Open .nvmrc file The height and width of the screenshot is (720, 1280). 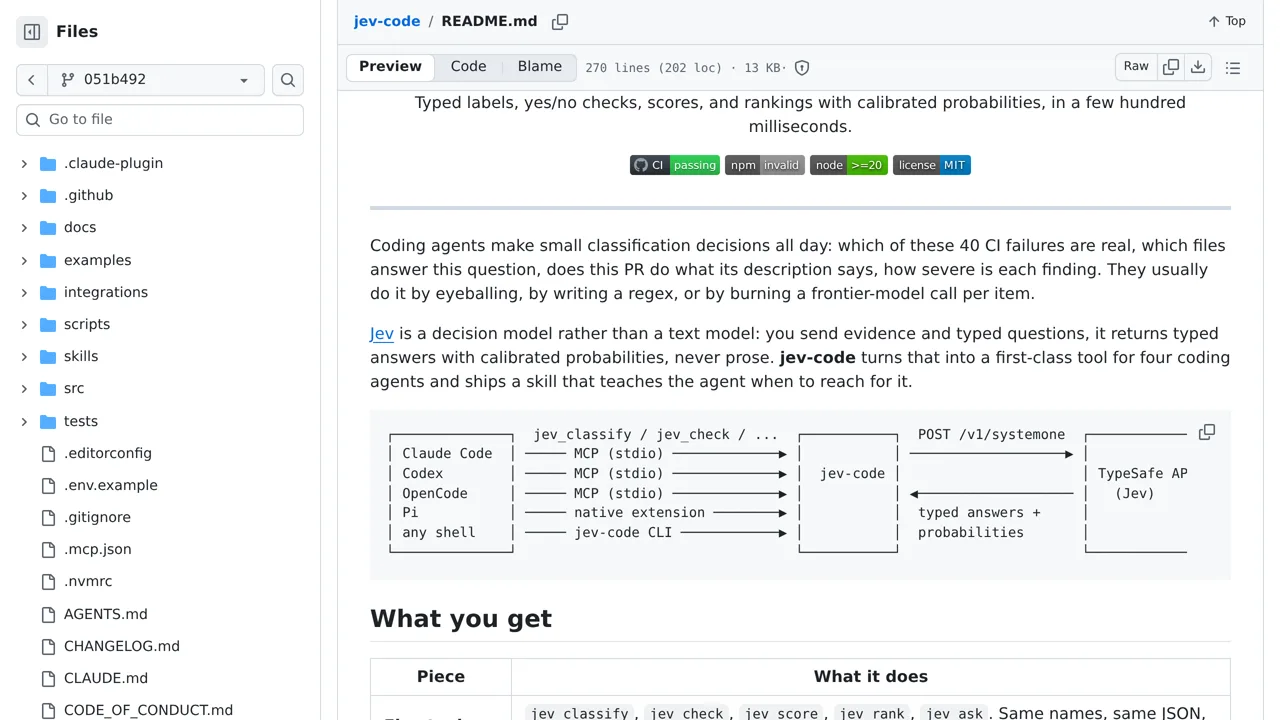(x=88, y=581)
